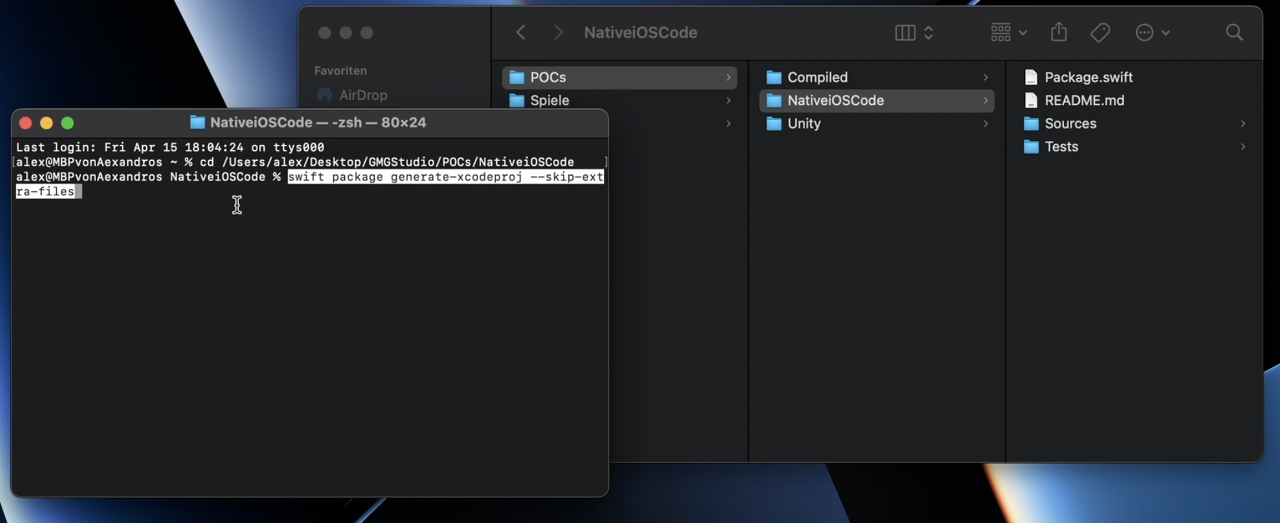1280x523 pixels.
Task: Expand chevron of POCs folder
Action: (x=728, y=77)
